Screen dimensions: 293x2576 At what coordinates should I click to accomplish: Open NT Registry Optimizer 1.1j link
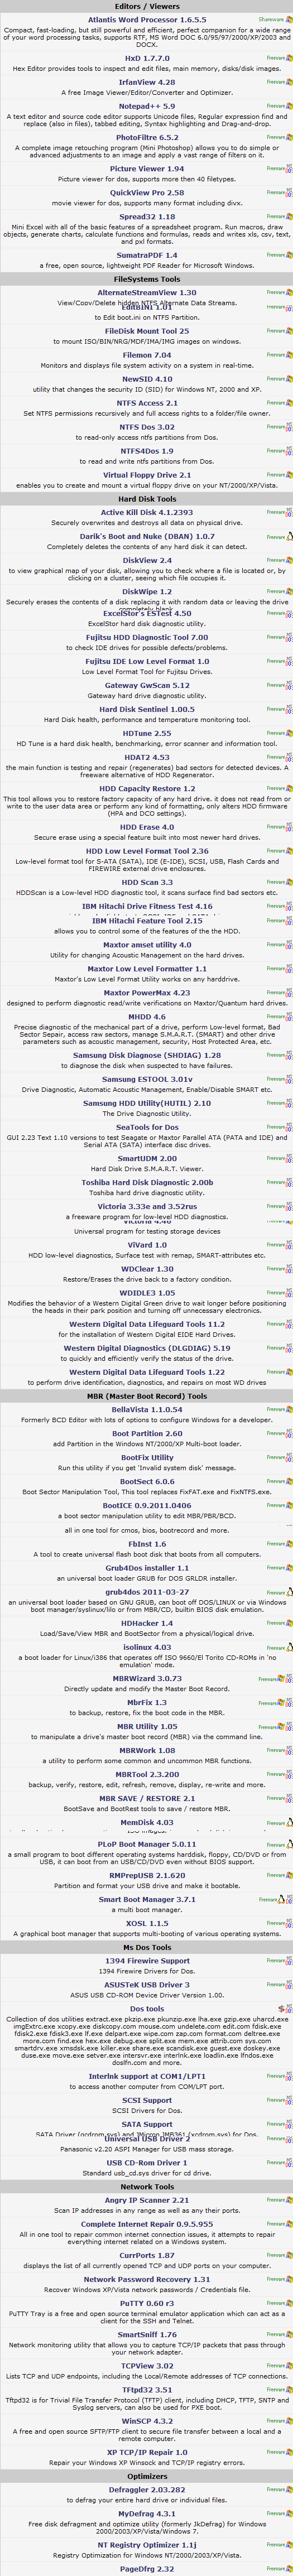(x=146, y=2544)
